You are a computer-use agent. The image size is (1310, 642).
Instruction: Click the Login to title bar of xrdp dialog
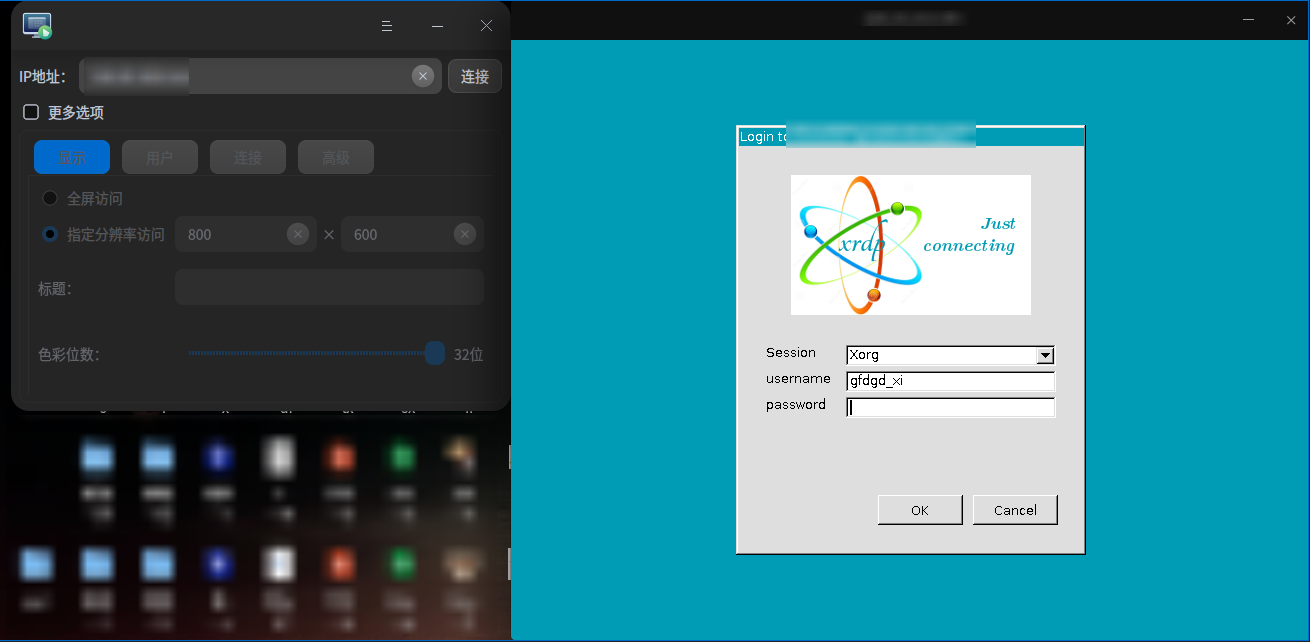pos(911,137)
